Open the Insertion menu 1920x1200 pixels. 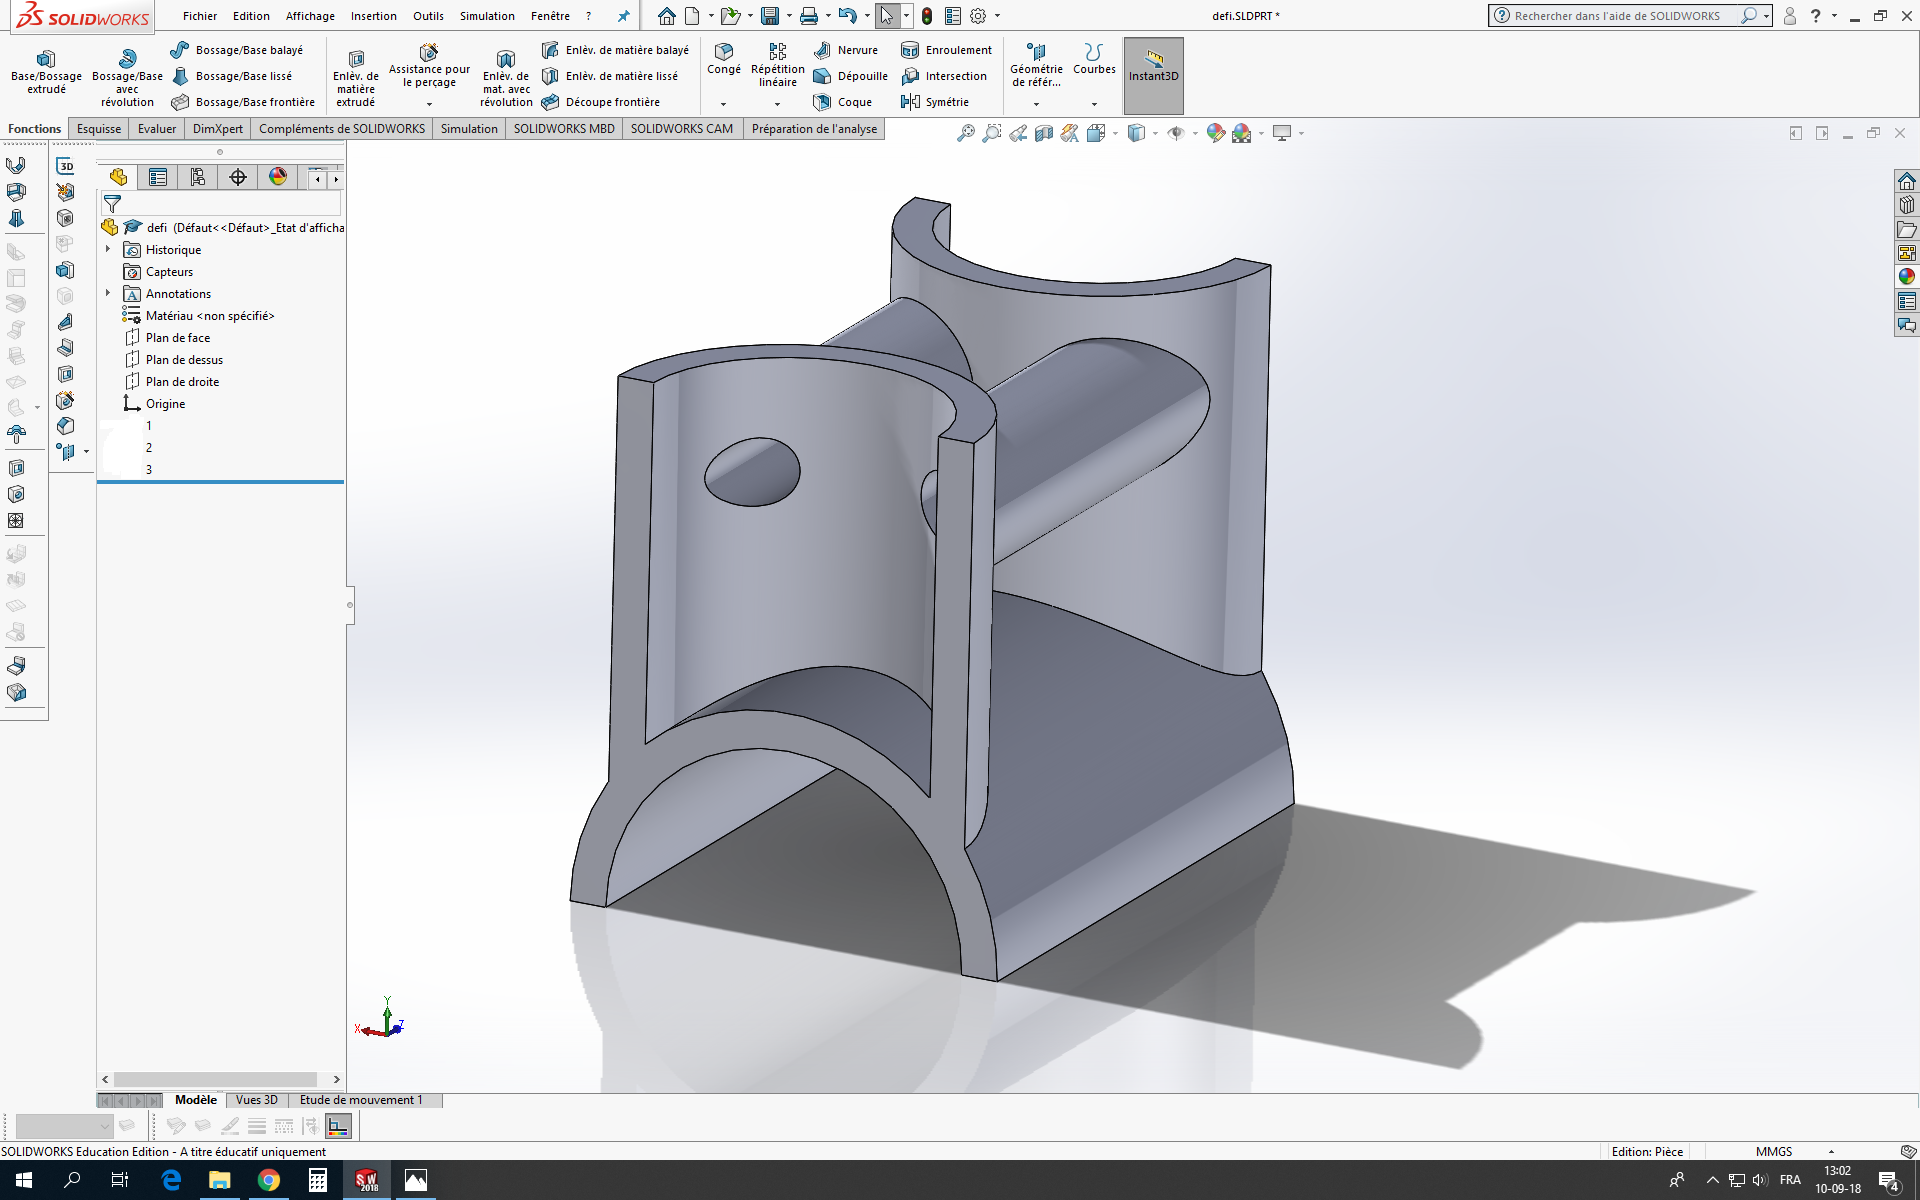click(x=373, y=16)
